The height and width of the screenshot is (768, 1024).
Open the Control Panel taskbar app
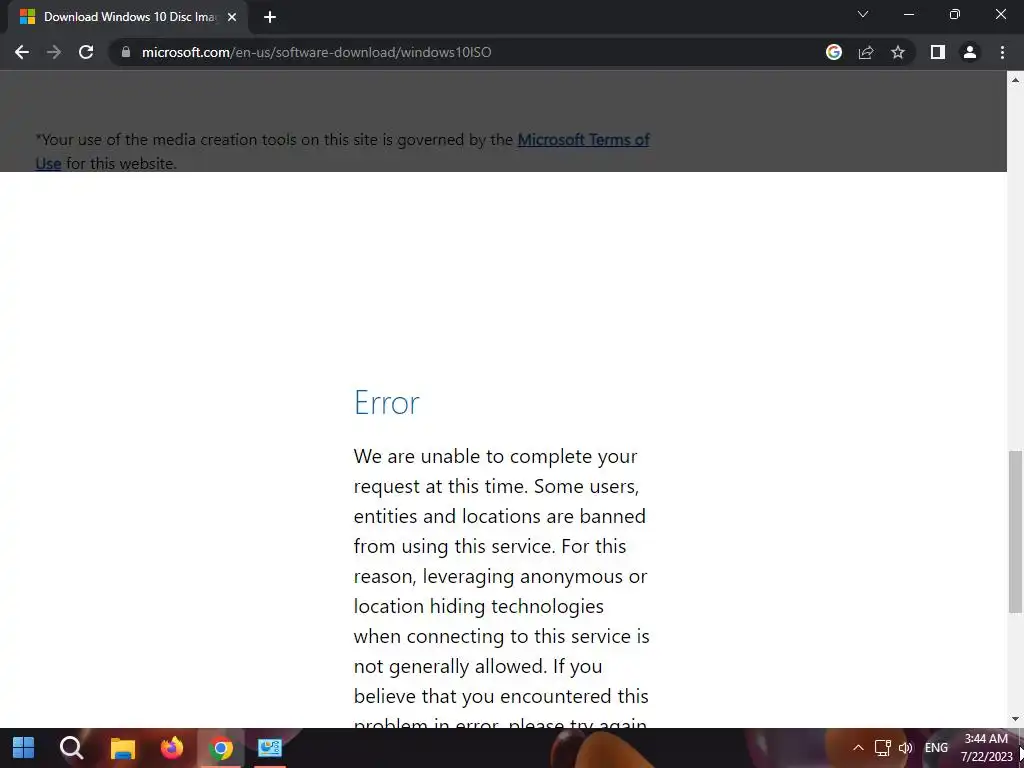[x=270, y=748]
